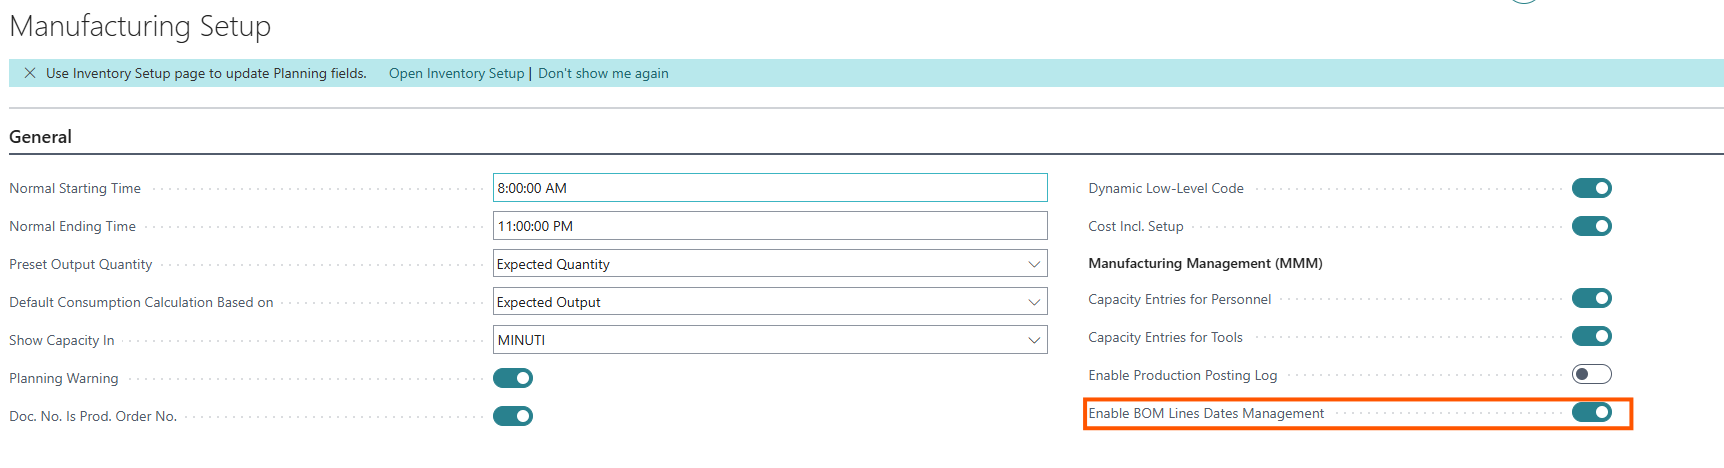Collapse the General section header

tap(40, 137)
